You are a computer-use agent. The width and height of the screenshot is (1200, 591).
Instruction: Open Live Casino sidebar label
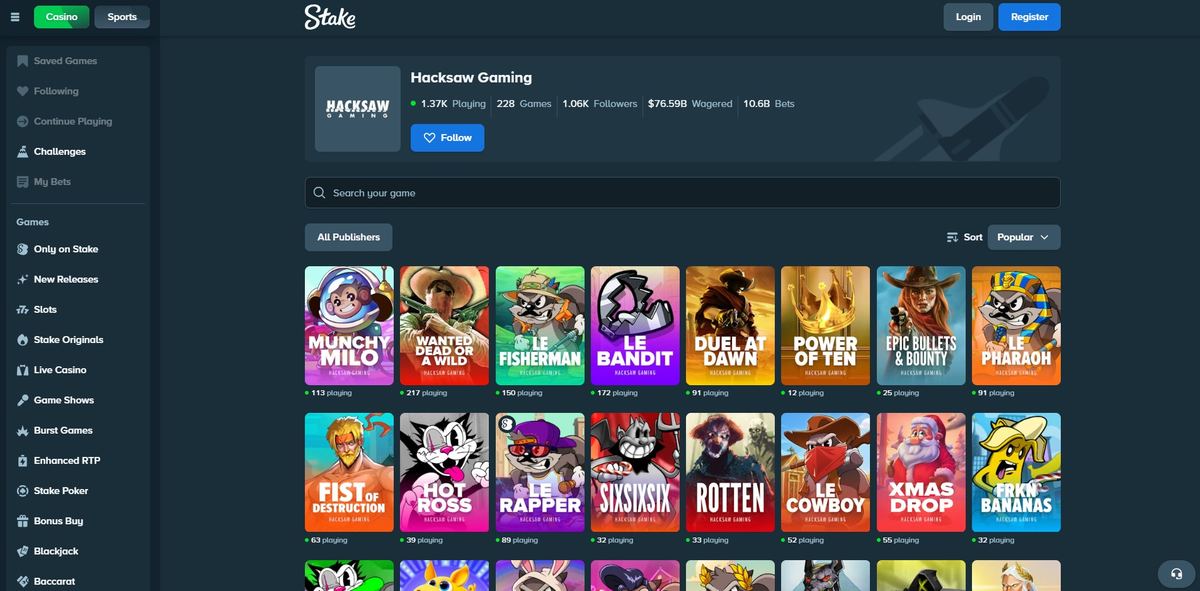click(x=60, y=370)
